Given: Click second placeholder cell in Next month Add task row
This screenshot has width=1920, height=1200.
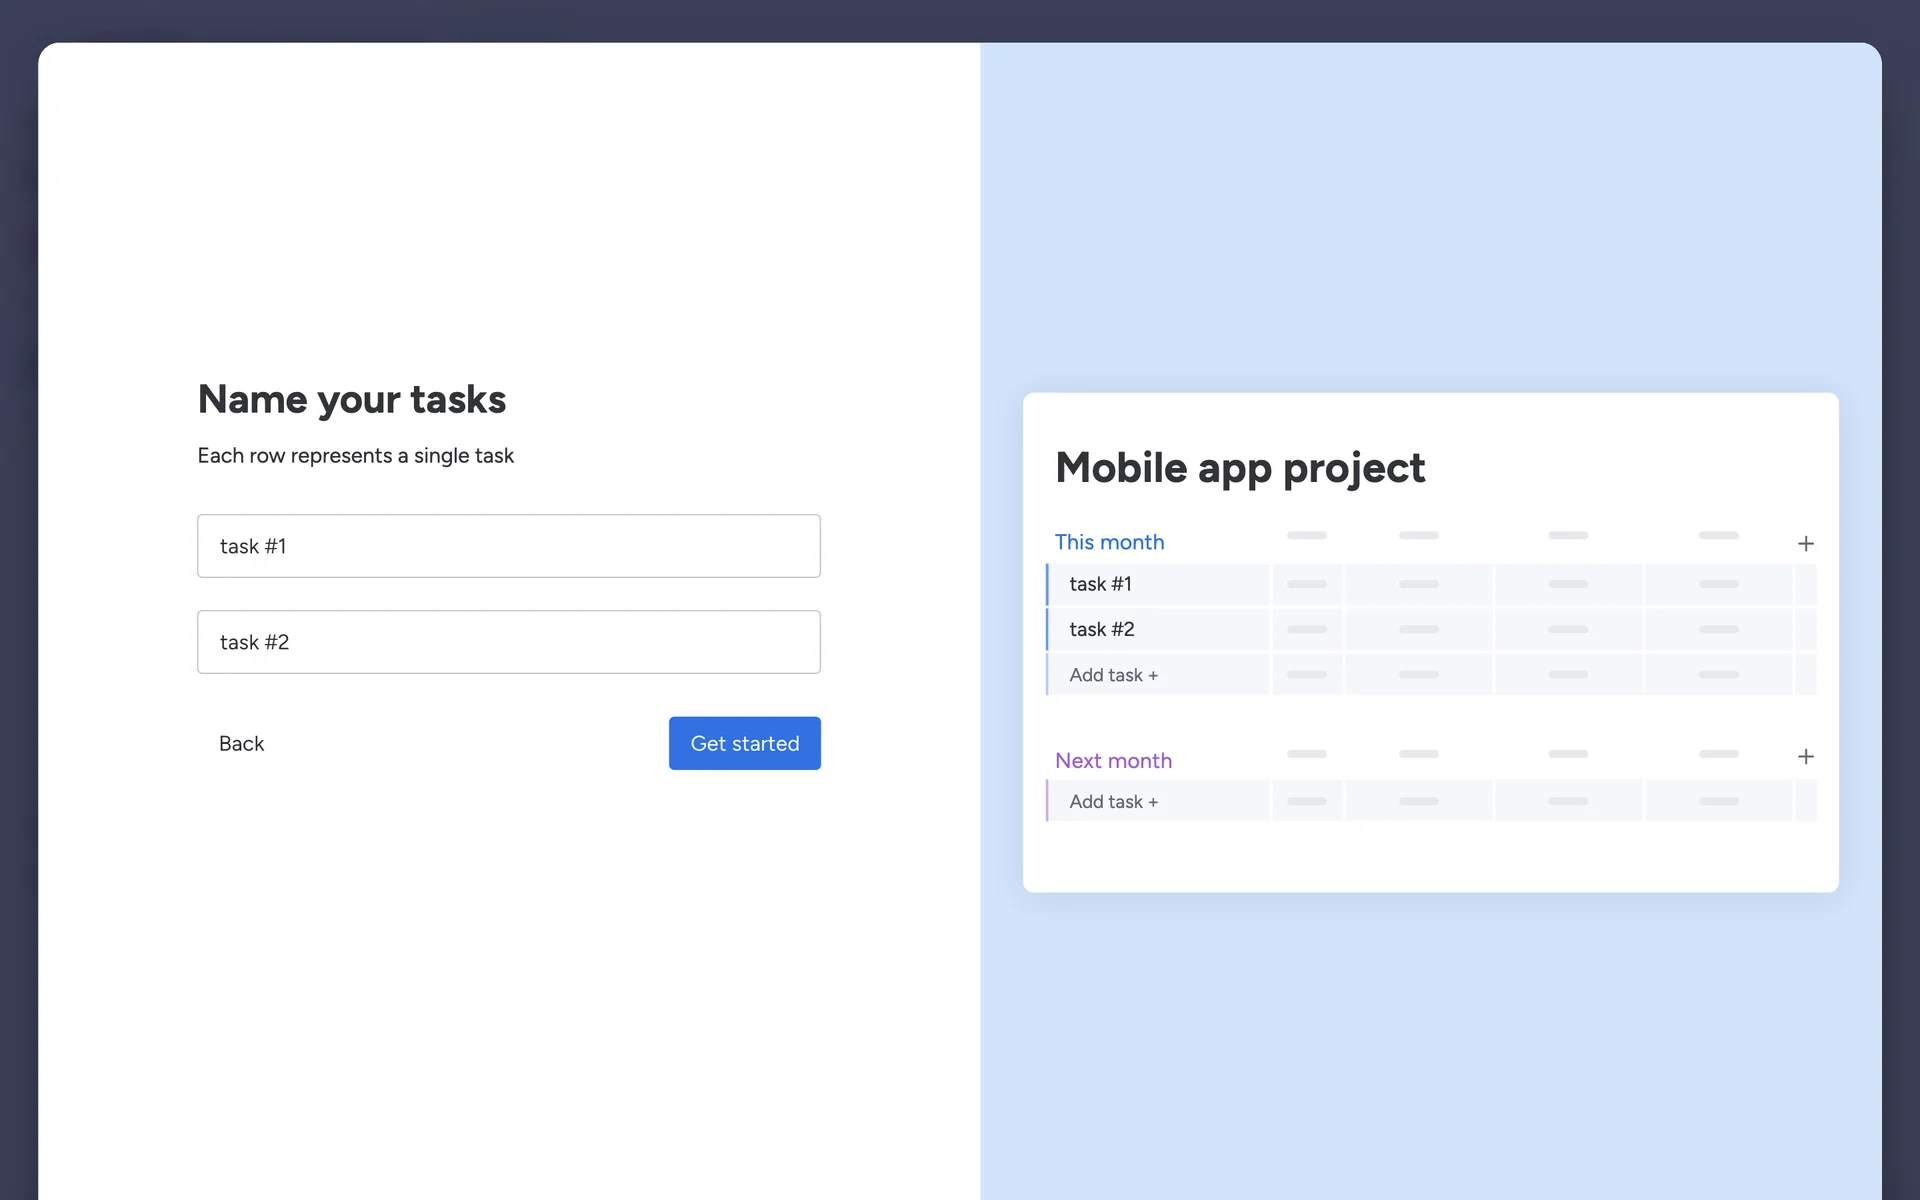Looking at the screenshot, I should pos(1418,802).
